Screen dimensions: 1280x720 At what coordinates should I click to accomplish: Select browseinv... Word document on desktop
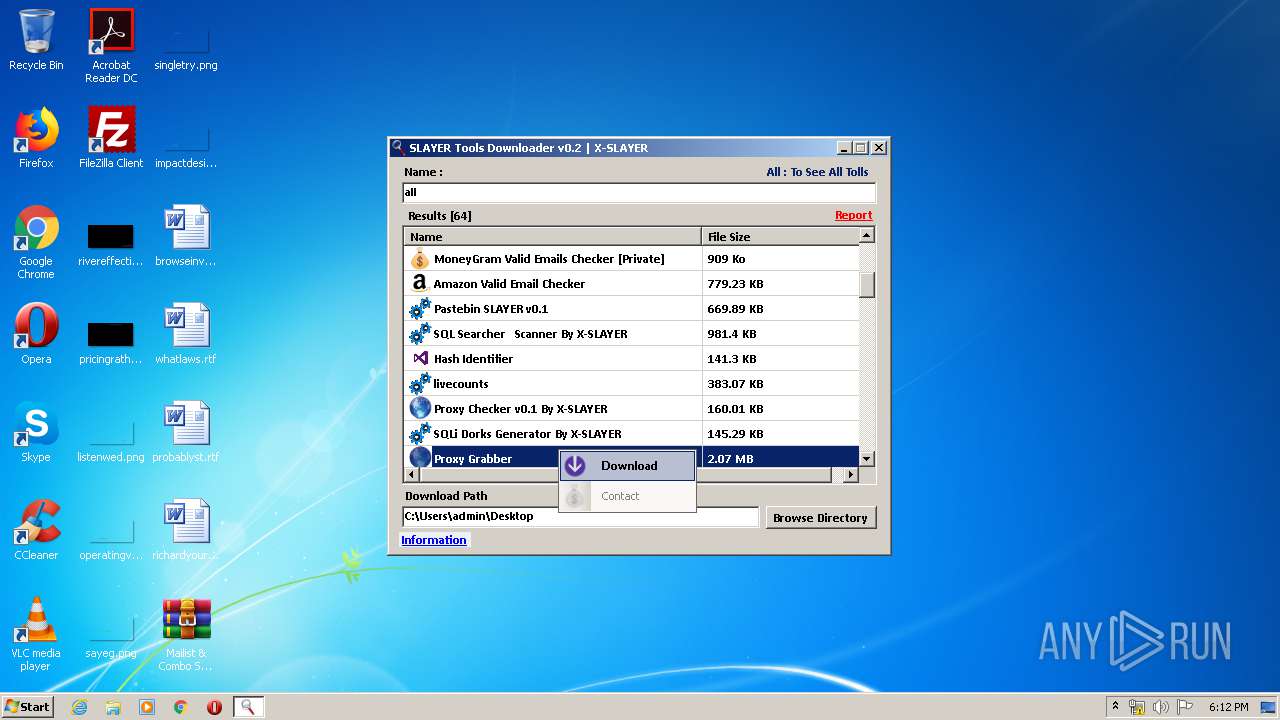point(186,236)
